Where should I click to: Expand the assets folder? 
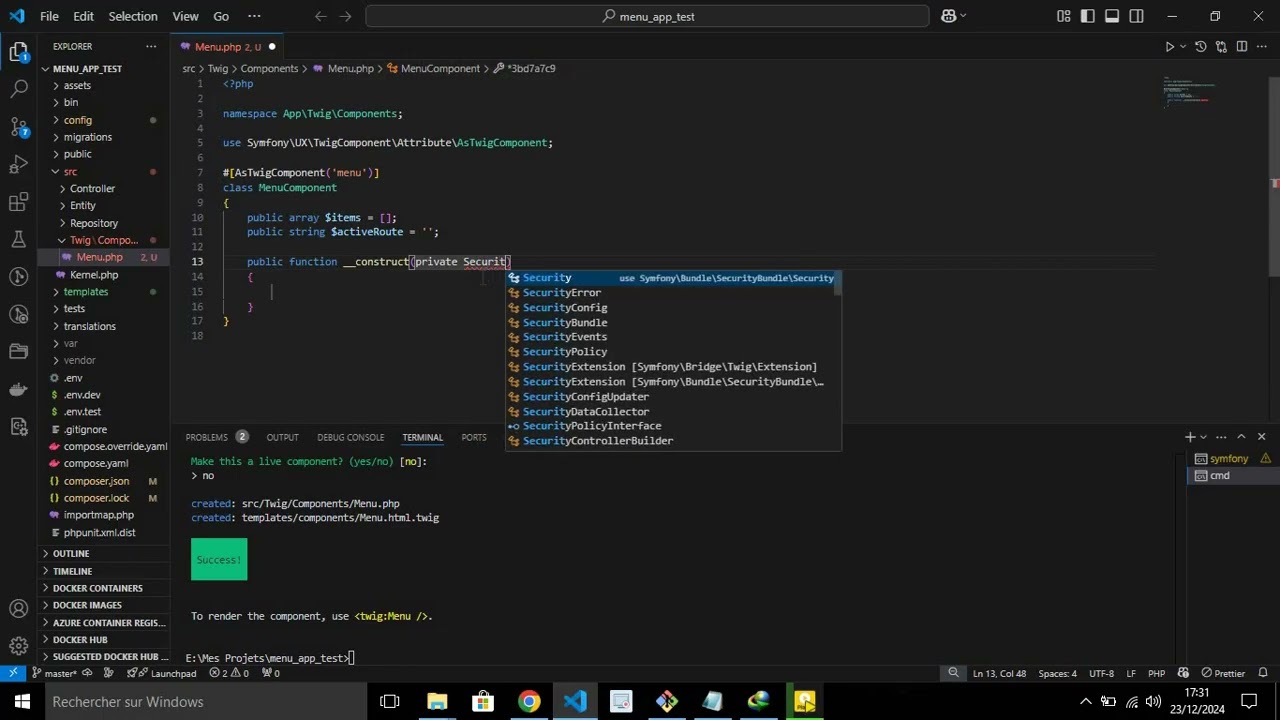click(x=77, y=85)
